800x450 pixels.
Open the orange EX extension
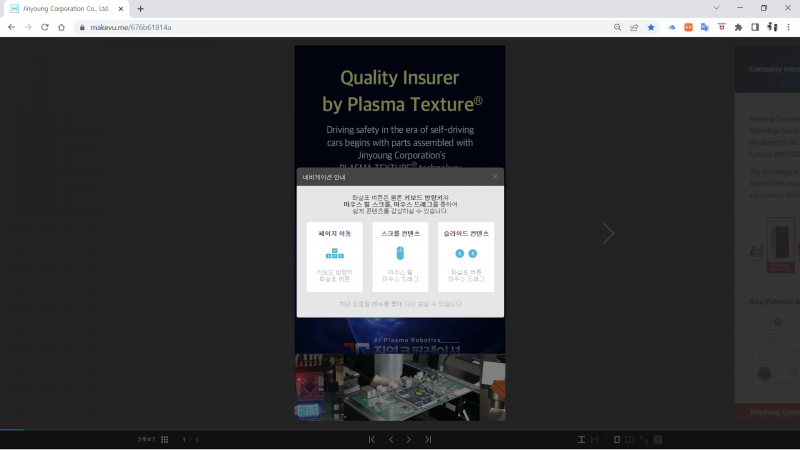(688, 27)
